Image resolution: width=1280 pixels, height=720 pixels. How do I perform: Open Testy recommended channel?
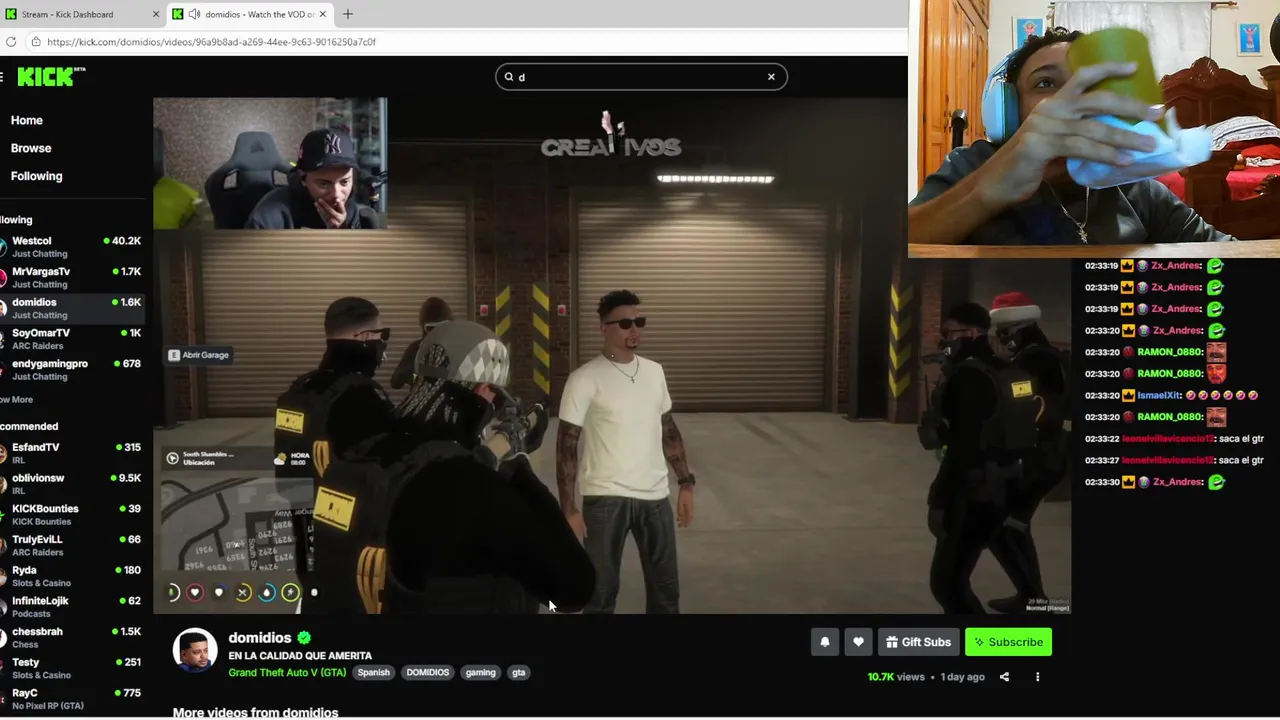click(x=72, y=668)
